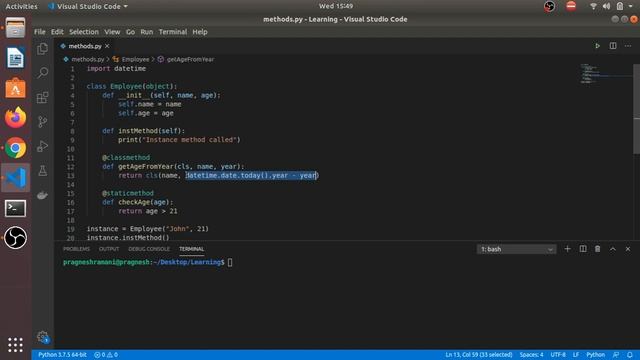Screen dimensions: 640x360
Task: Open the Go menu
Action: point(130,32)
